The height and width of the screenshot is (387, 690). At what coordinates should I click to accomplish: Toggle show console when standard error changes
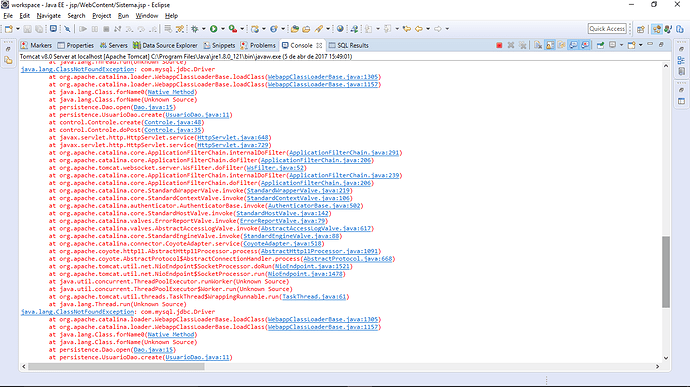point(585,45)
